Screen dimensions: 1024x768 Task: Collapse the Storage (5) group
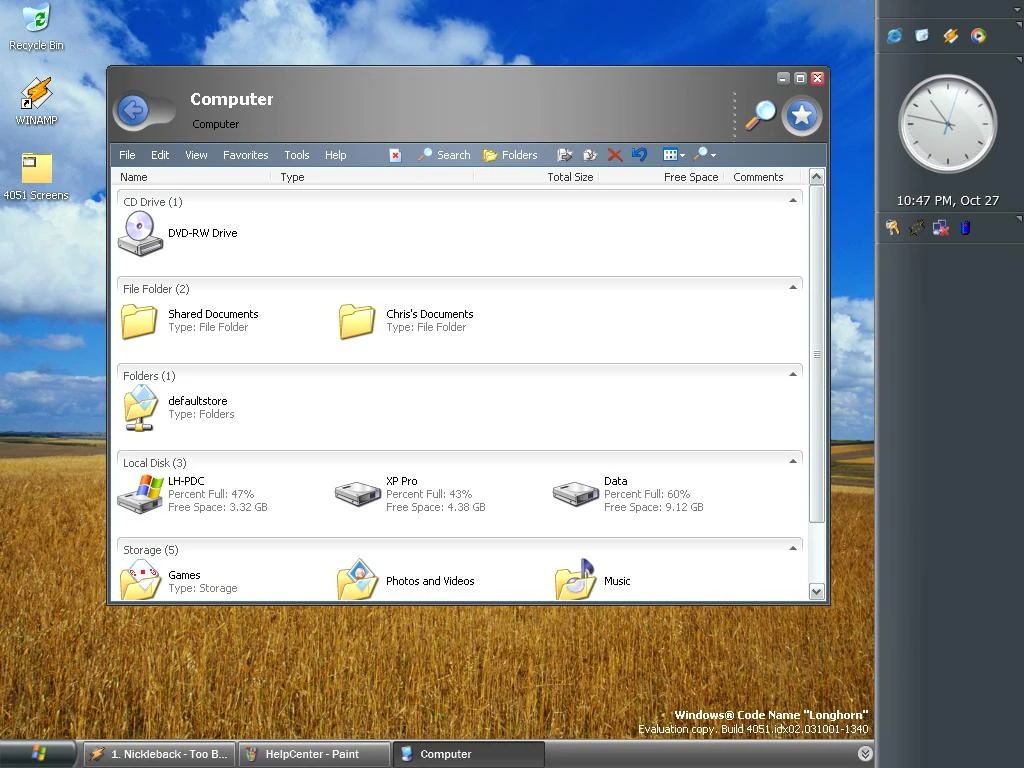tap(793, 547)
